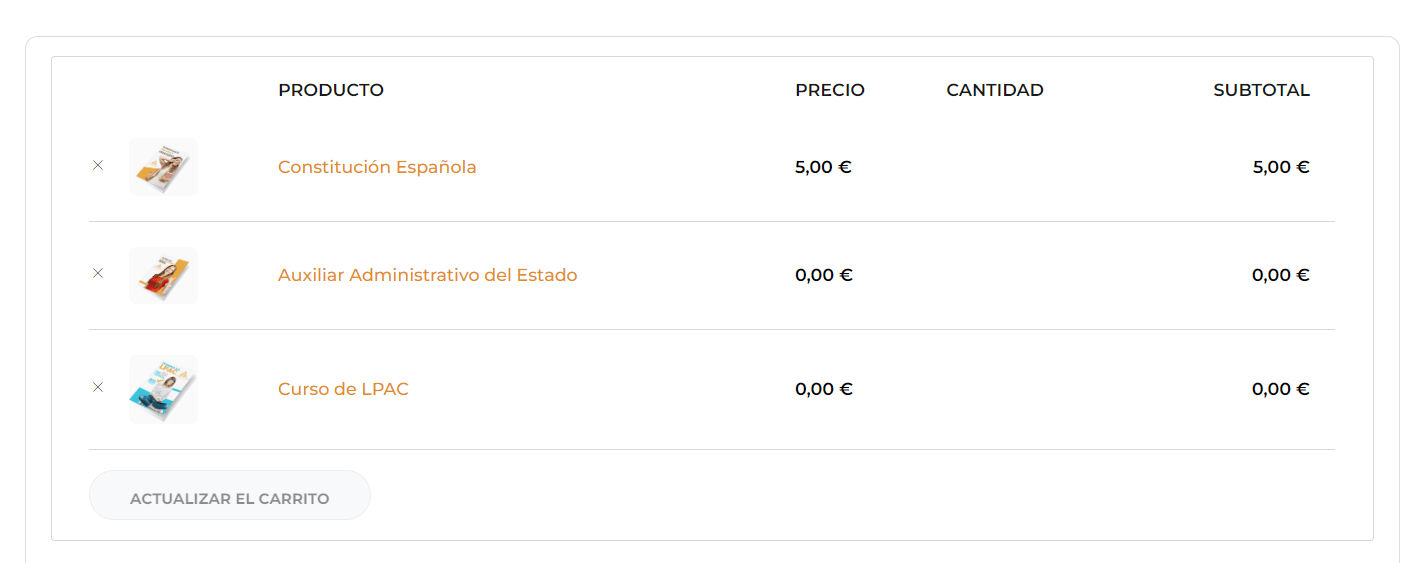Remove Constitución Española from the cart

98,166
